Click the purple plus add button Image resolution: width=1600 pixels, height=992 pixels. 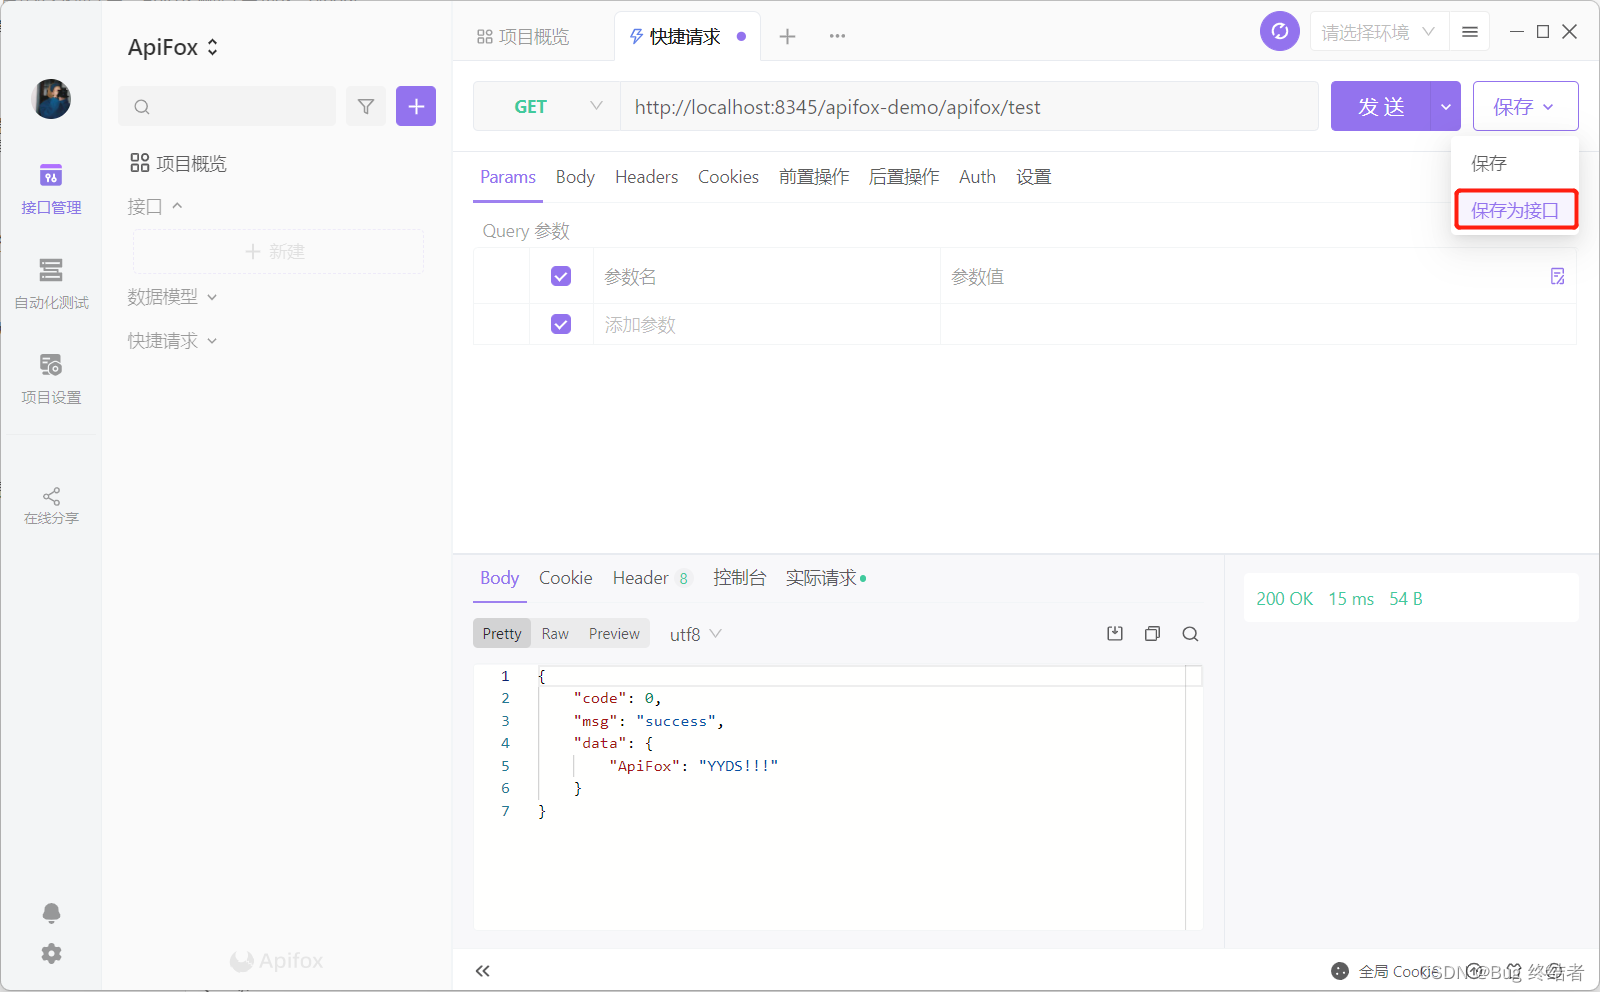click(416, 106)
